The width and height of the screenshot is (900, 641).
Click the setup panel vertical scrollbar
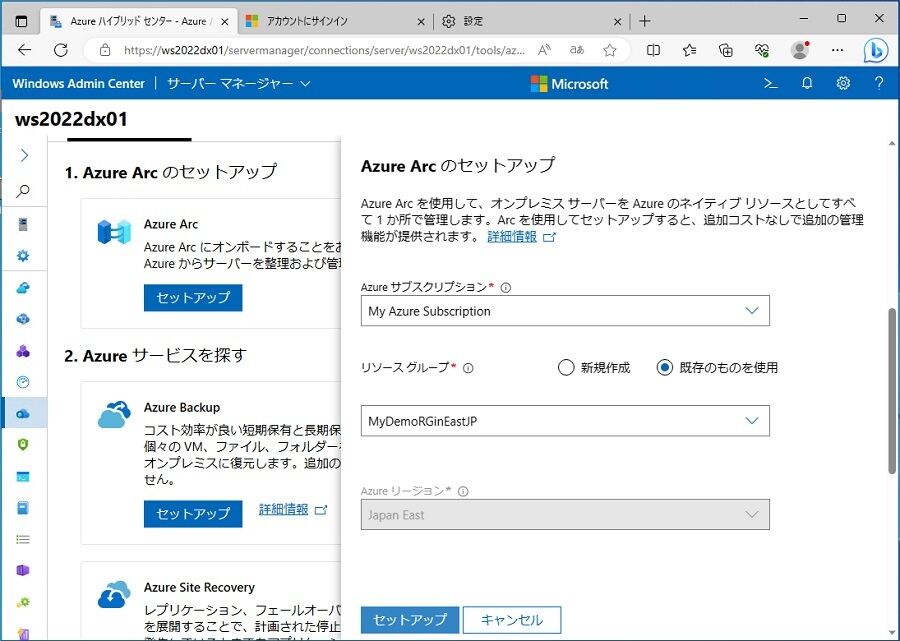coord(891,390)
